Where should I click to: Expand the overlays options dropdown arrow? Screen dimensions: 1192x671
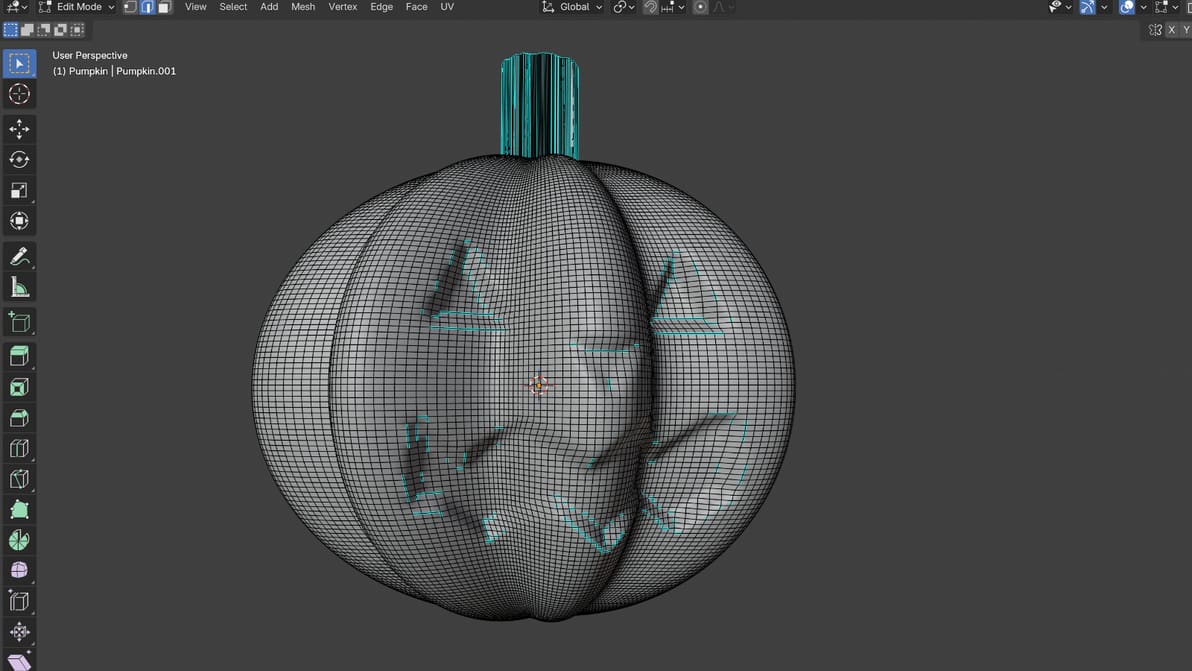pyautogui.click(x=1143, y=7)
